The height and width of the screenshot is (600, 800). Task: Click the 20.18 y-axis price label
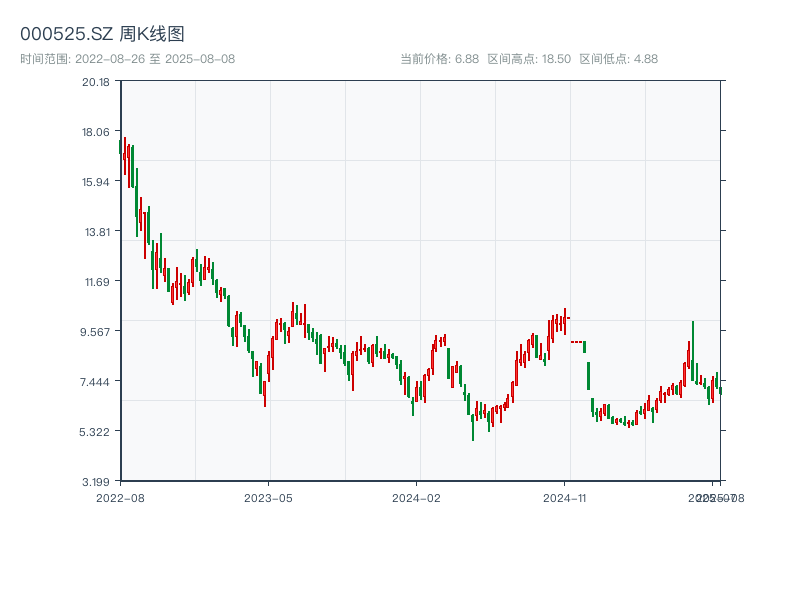(96, 82)
